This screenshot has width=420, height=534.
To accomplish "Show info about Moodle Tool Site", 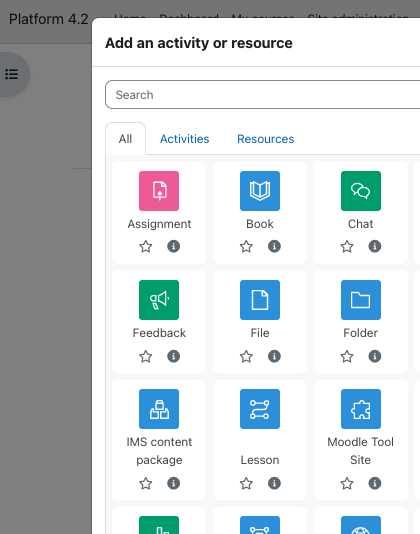I will pyautogui.click(x=375, y=483).
